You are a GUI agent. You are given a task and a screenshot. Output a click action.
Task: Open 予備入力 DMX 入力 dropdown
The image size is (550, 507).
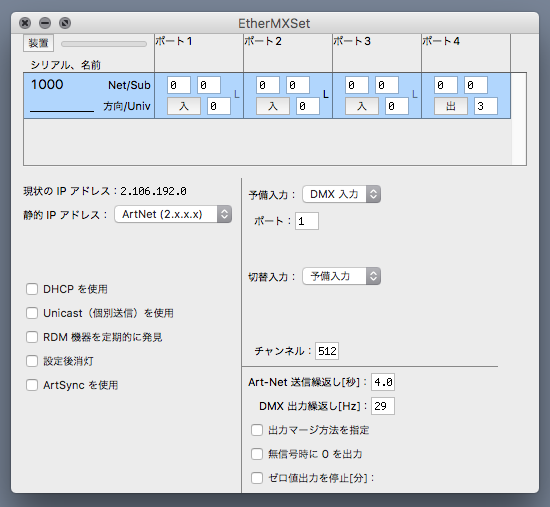(342, 194)
